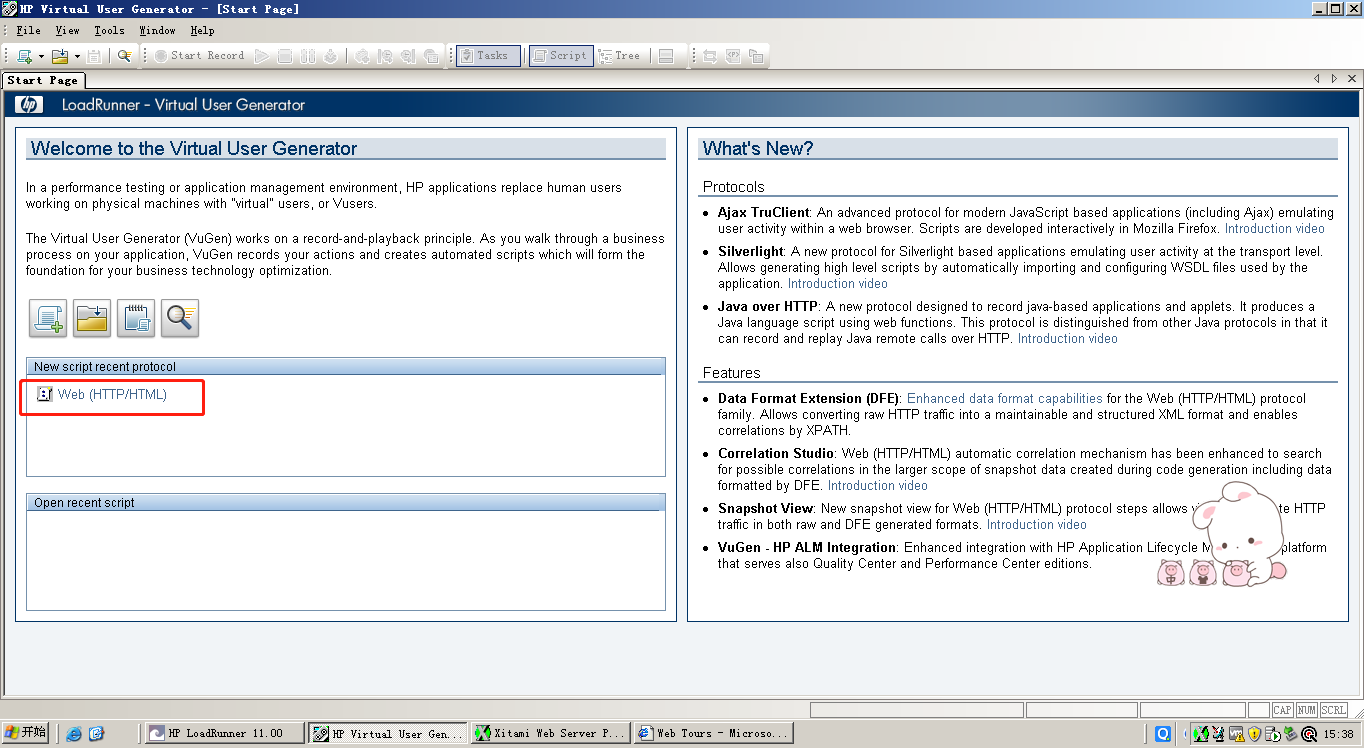Switch to HP Virtual User Generator taskbar item
This screenshot has height=748, width=1364.
tap(387, 733)
